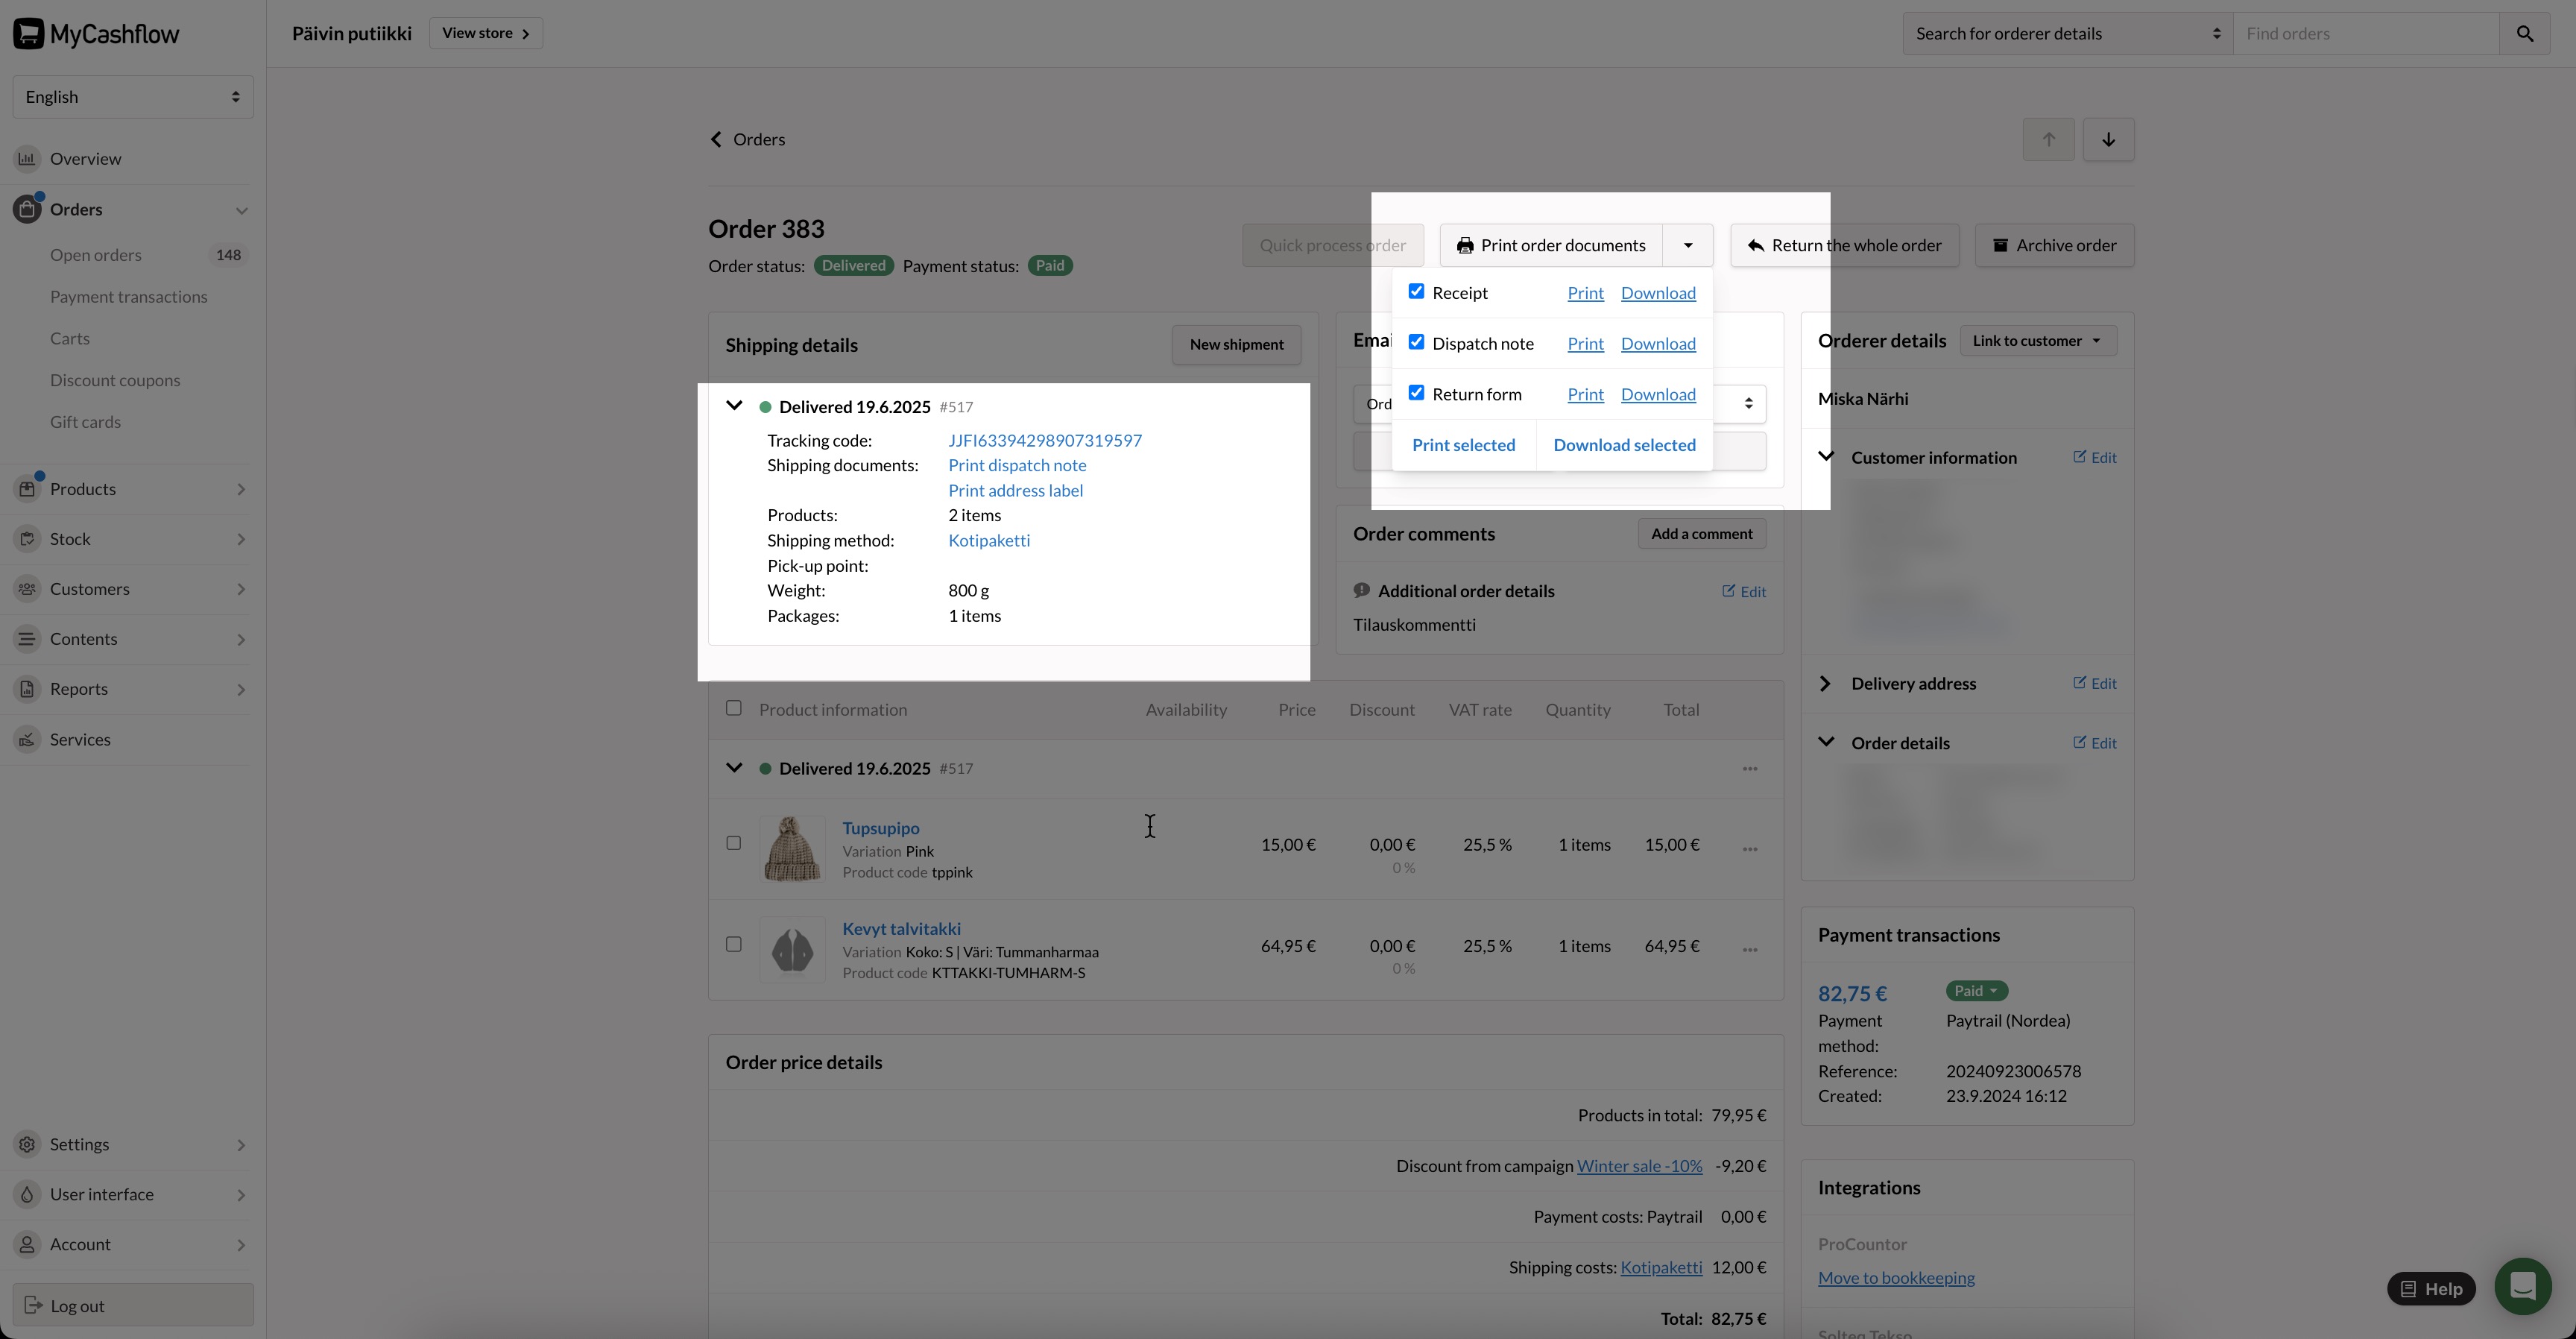
Task: Open row options for Tupsupipo product
Action: [1749, 849]
